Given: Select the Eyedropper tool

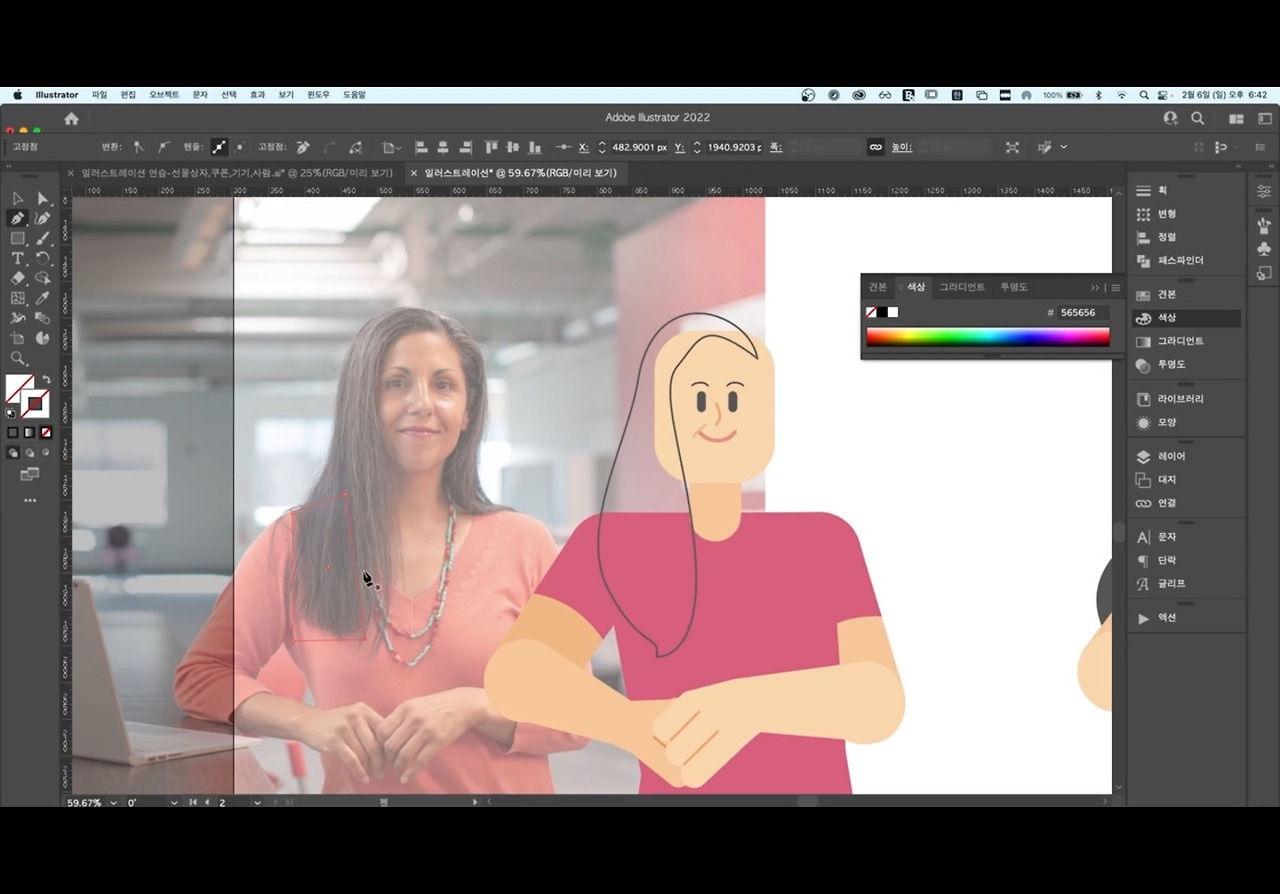Looking at the screenshot, I should 42,298.
